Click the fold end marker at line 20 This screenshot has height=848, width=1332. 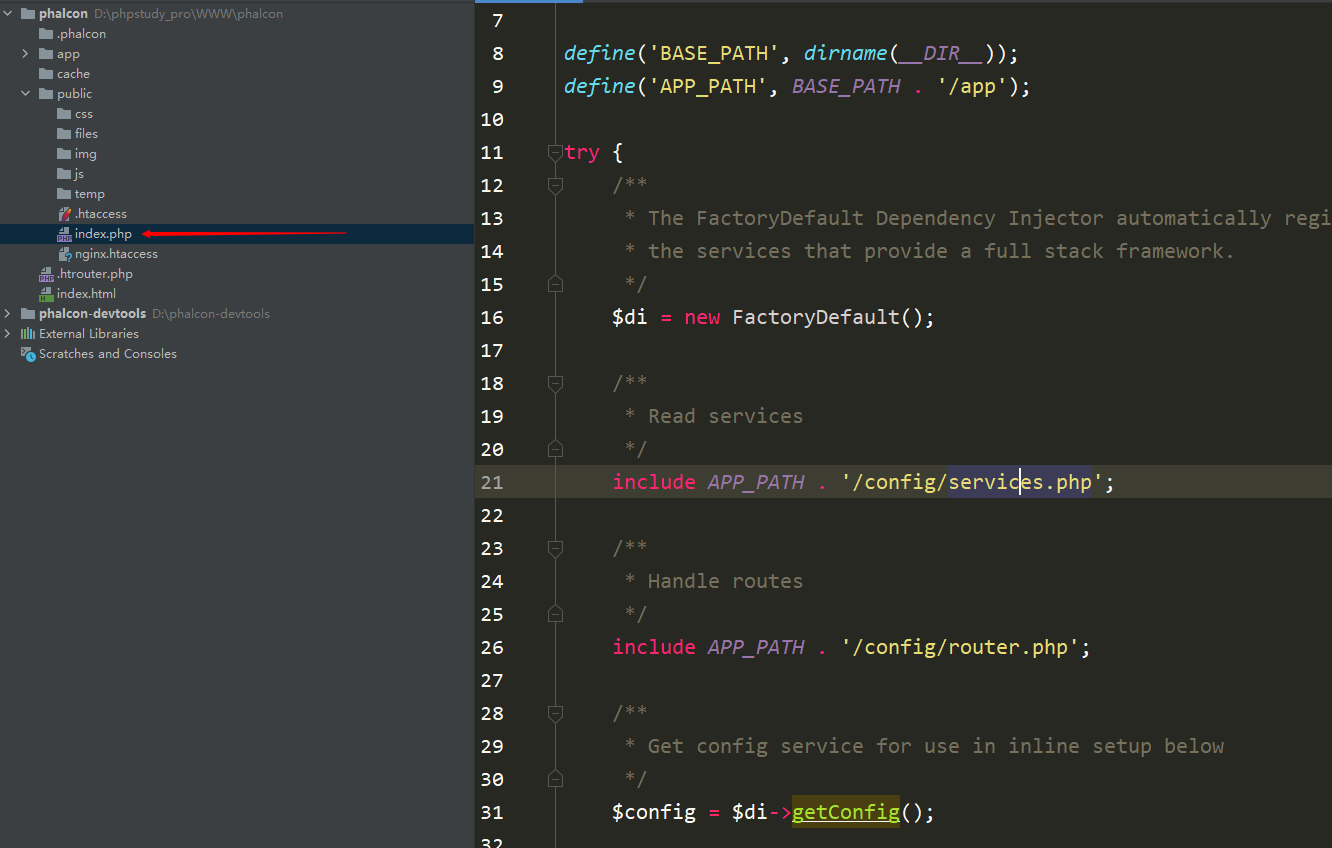coord(555,449)
